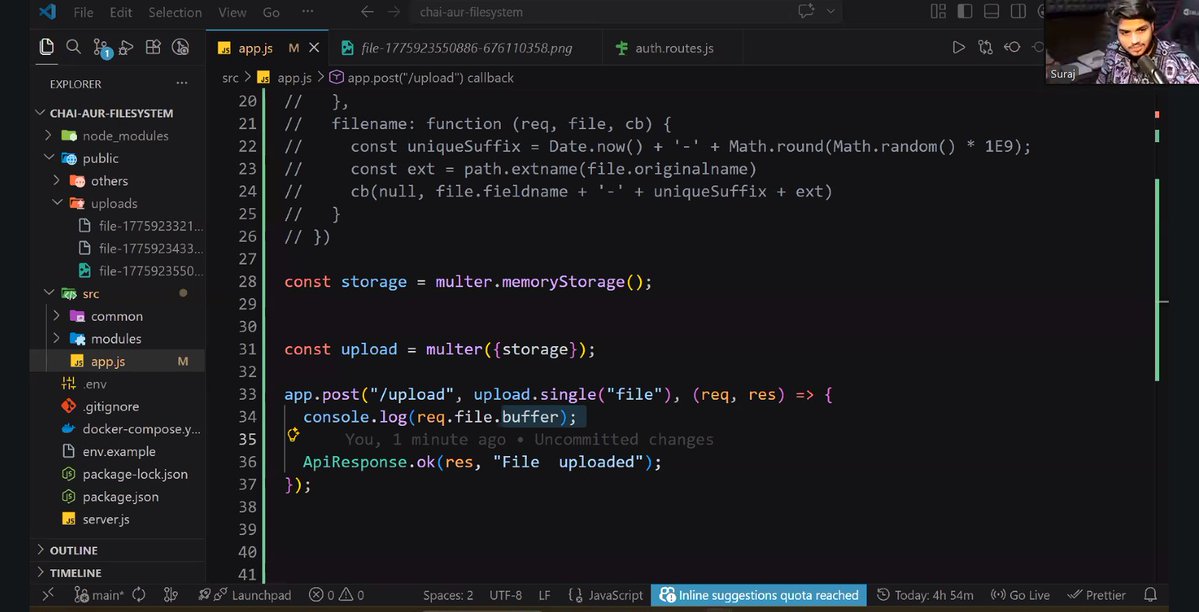Open the Search view in the activity bar
Viewport: 1199px width, 612px height.
[x=73, y=45]
